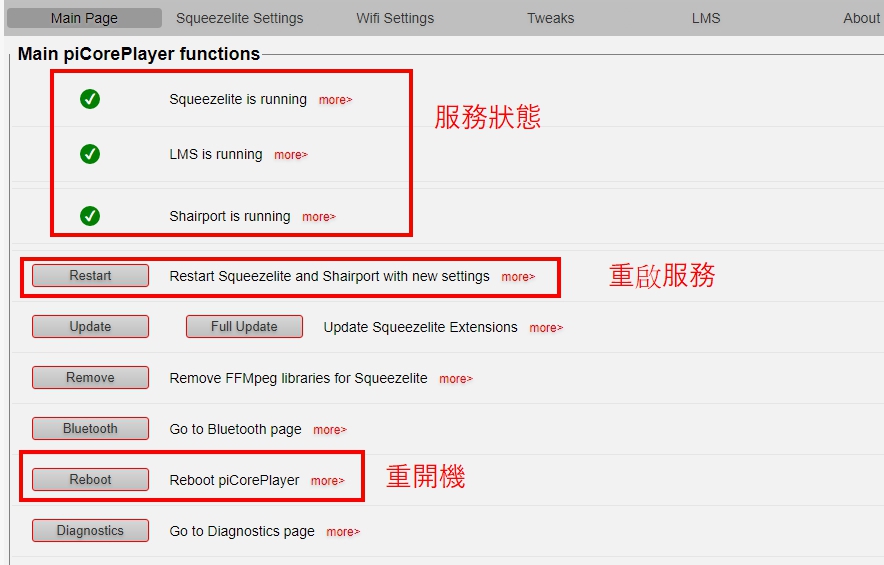Expand more> beside Shairport is running
The width and height of the screenshot is (884, 565).
click(x=319, y=217)
